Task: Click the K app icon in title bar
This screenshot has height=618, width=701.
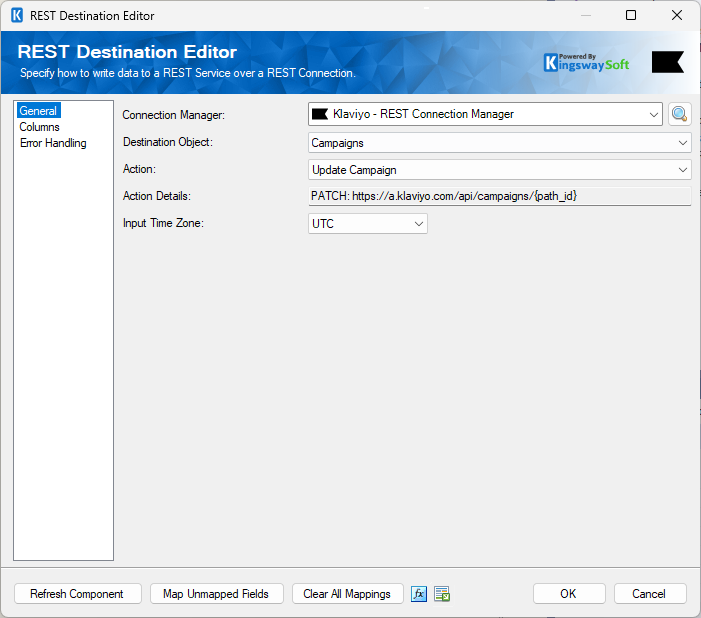Action: pyautogui.click(x=16, y=16)
